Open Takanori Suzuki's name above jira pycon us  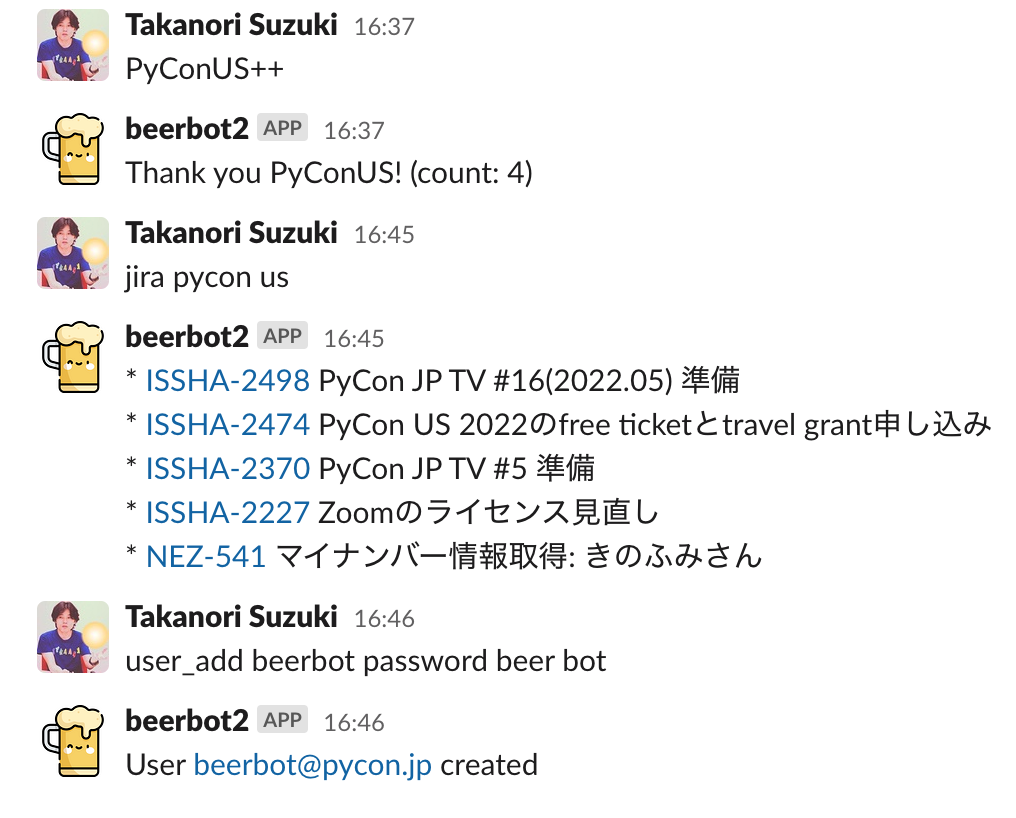tap(231, 233)
